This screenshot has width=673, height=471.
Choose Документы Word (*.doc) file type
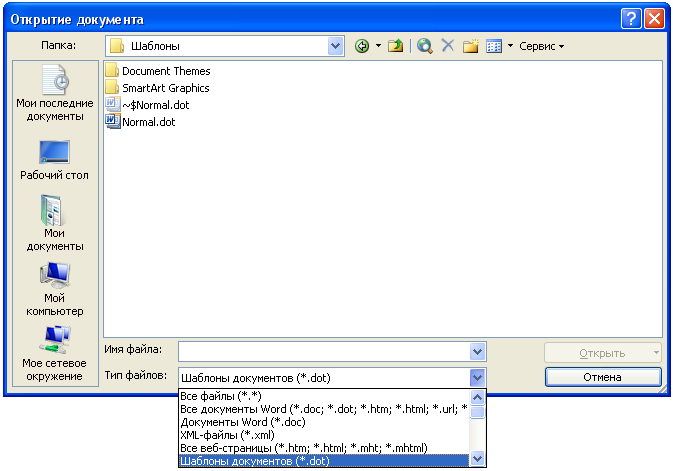pos(324,422)
